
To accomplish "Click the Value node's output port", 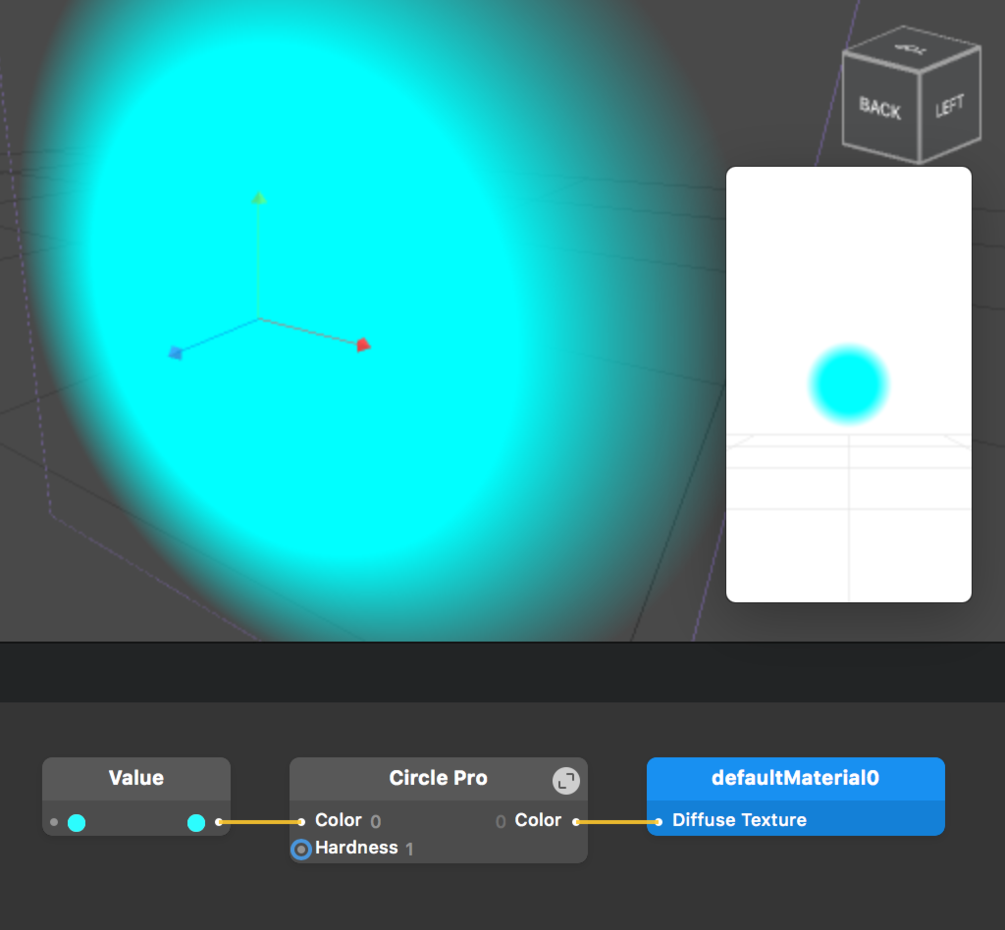I will 219,821.
